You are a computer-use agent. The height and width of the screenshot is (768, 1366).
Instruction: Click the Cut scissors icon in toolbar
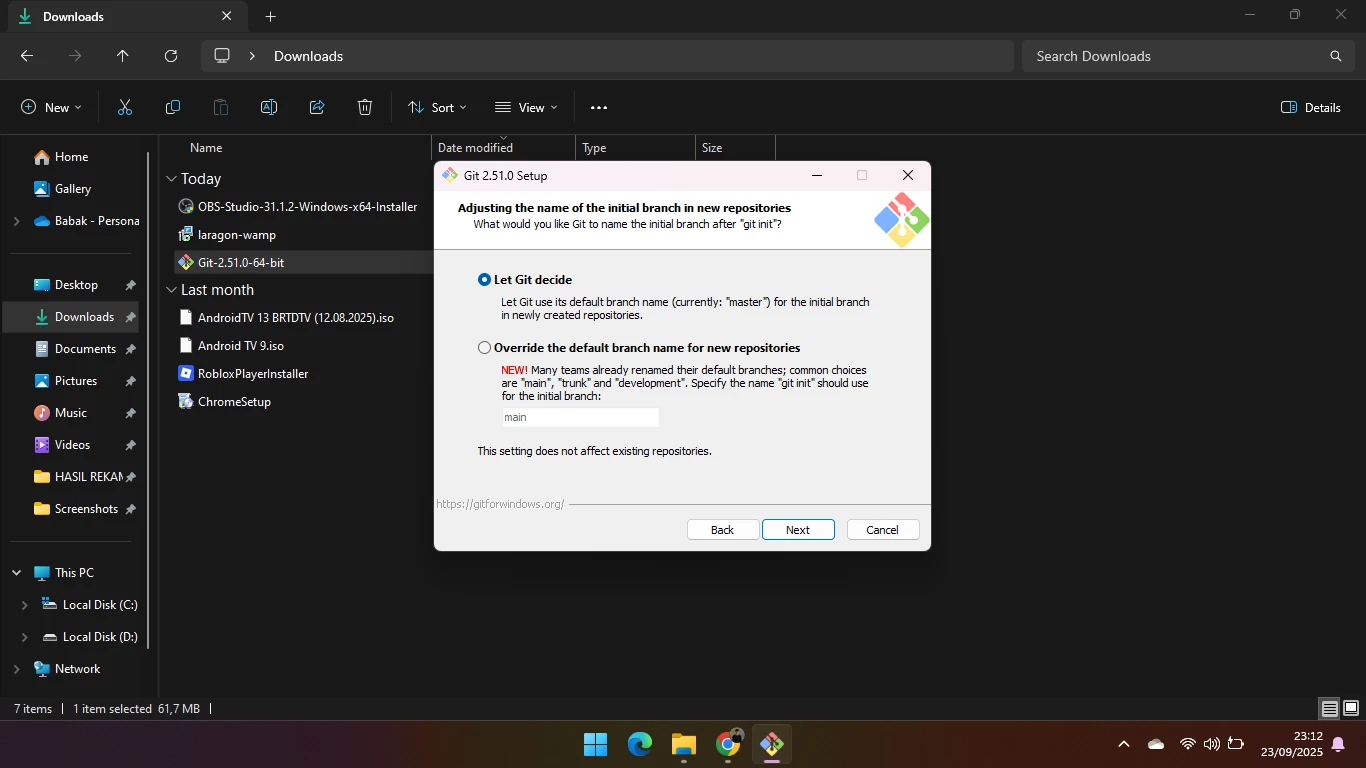tap(125, 108)
